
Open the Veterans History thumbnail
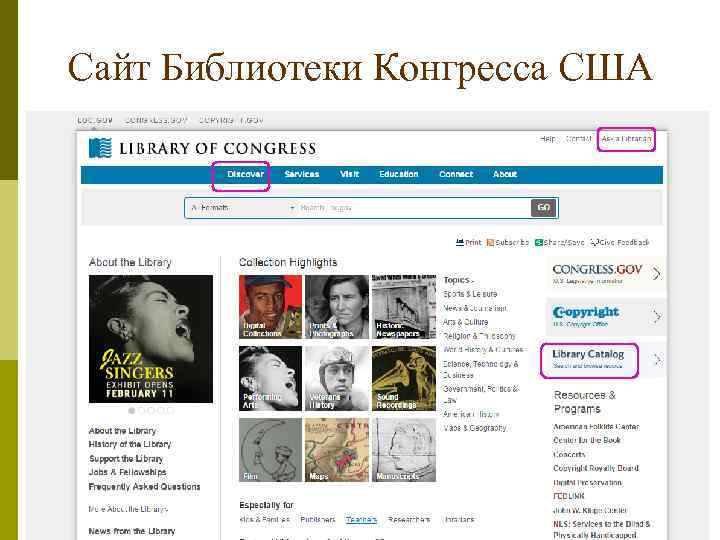tap(337, 378)
